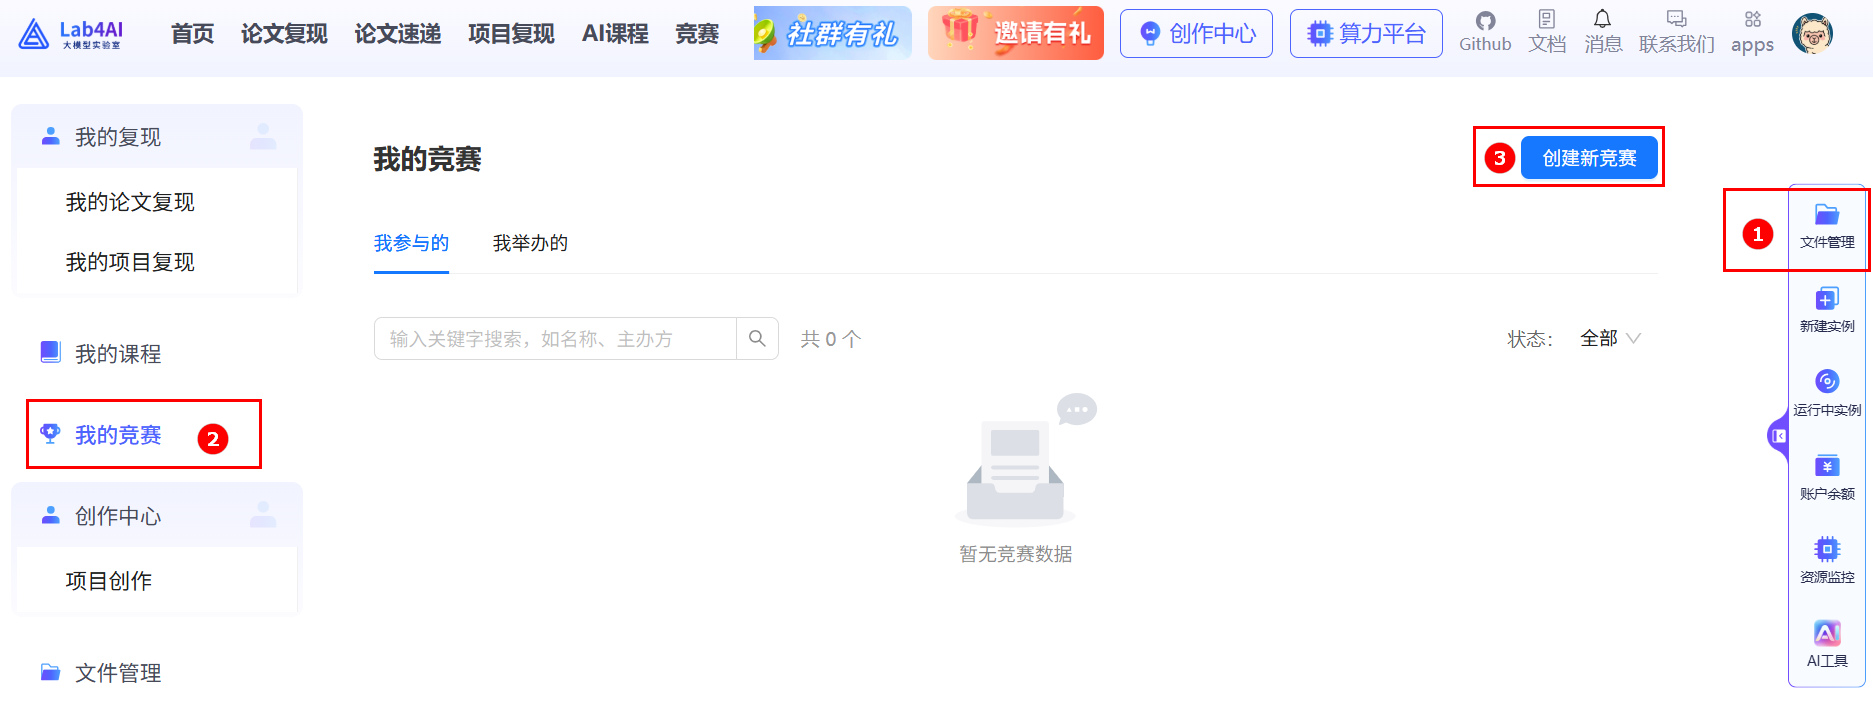1873x726 pixels.
Task: Collapse the right toolbar with purple handle
Action: [1778, 436]
